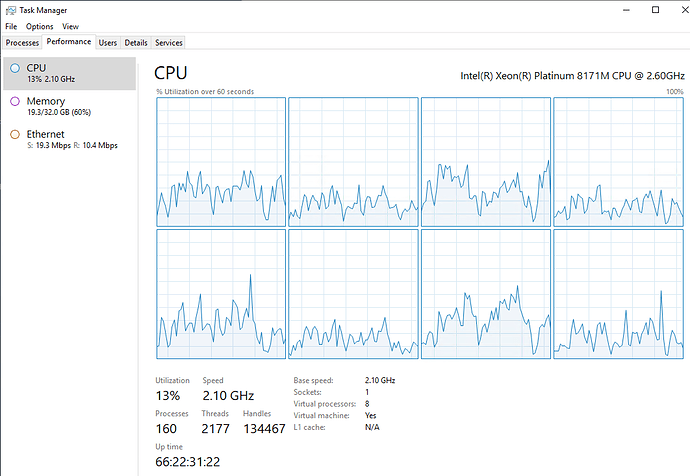Select the Memory circle icon in sidebar
Screen dimensions: 690x476
pos(14,101)
